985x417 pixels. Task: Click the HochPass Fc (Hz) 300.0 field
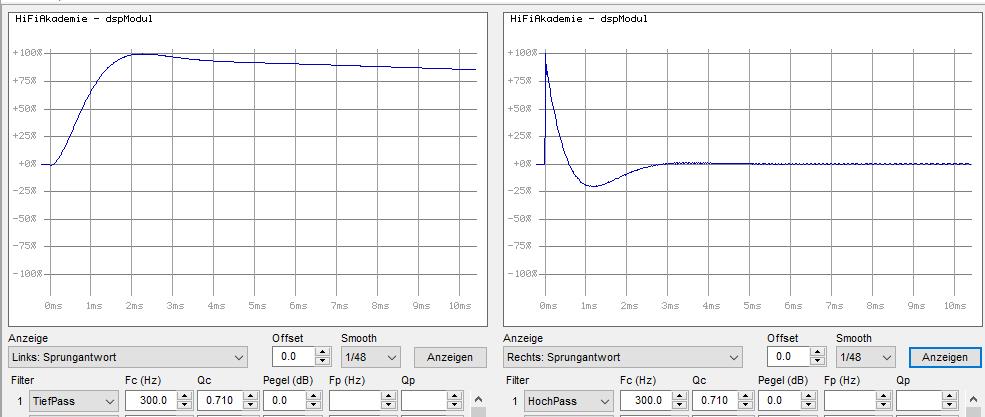pos(644,401)
